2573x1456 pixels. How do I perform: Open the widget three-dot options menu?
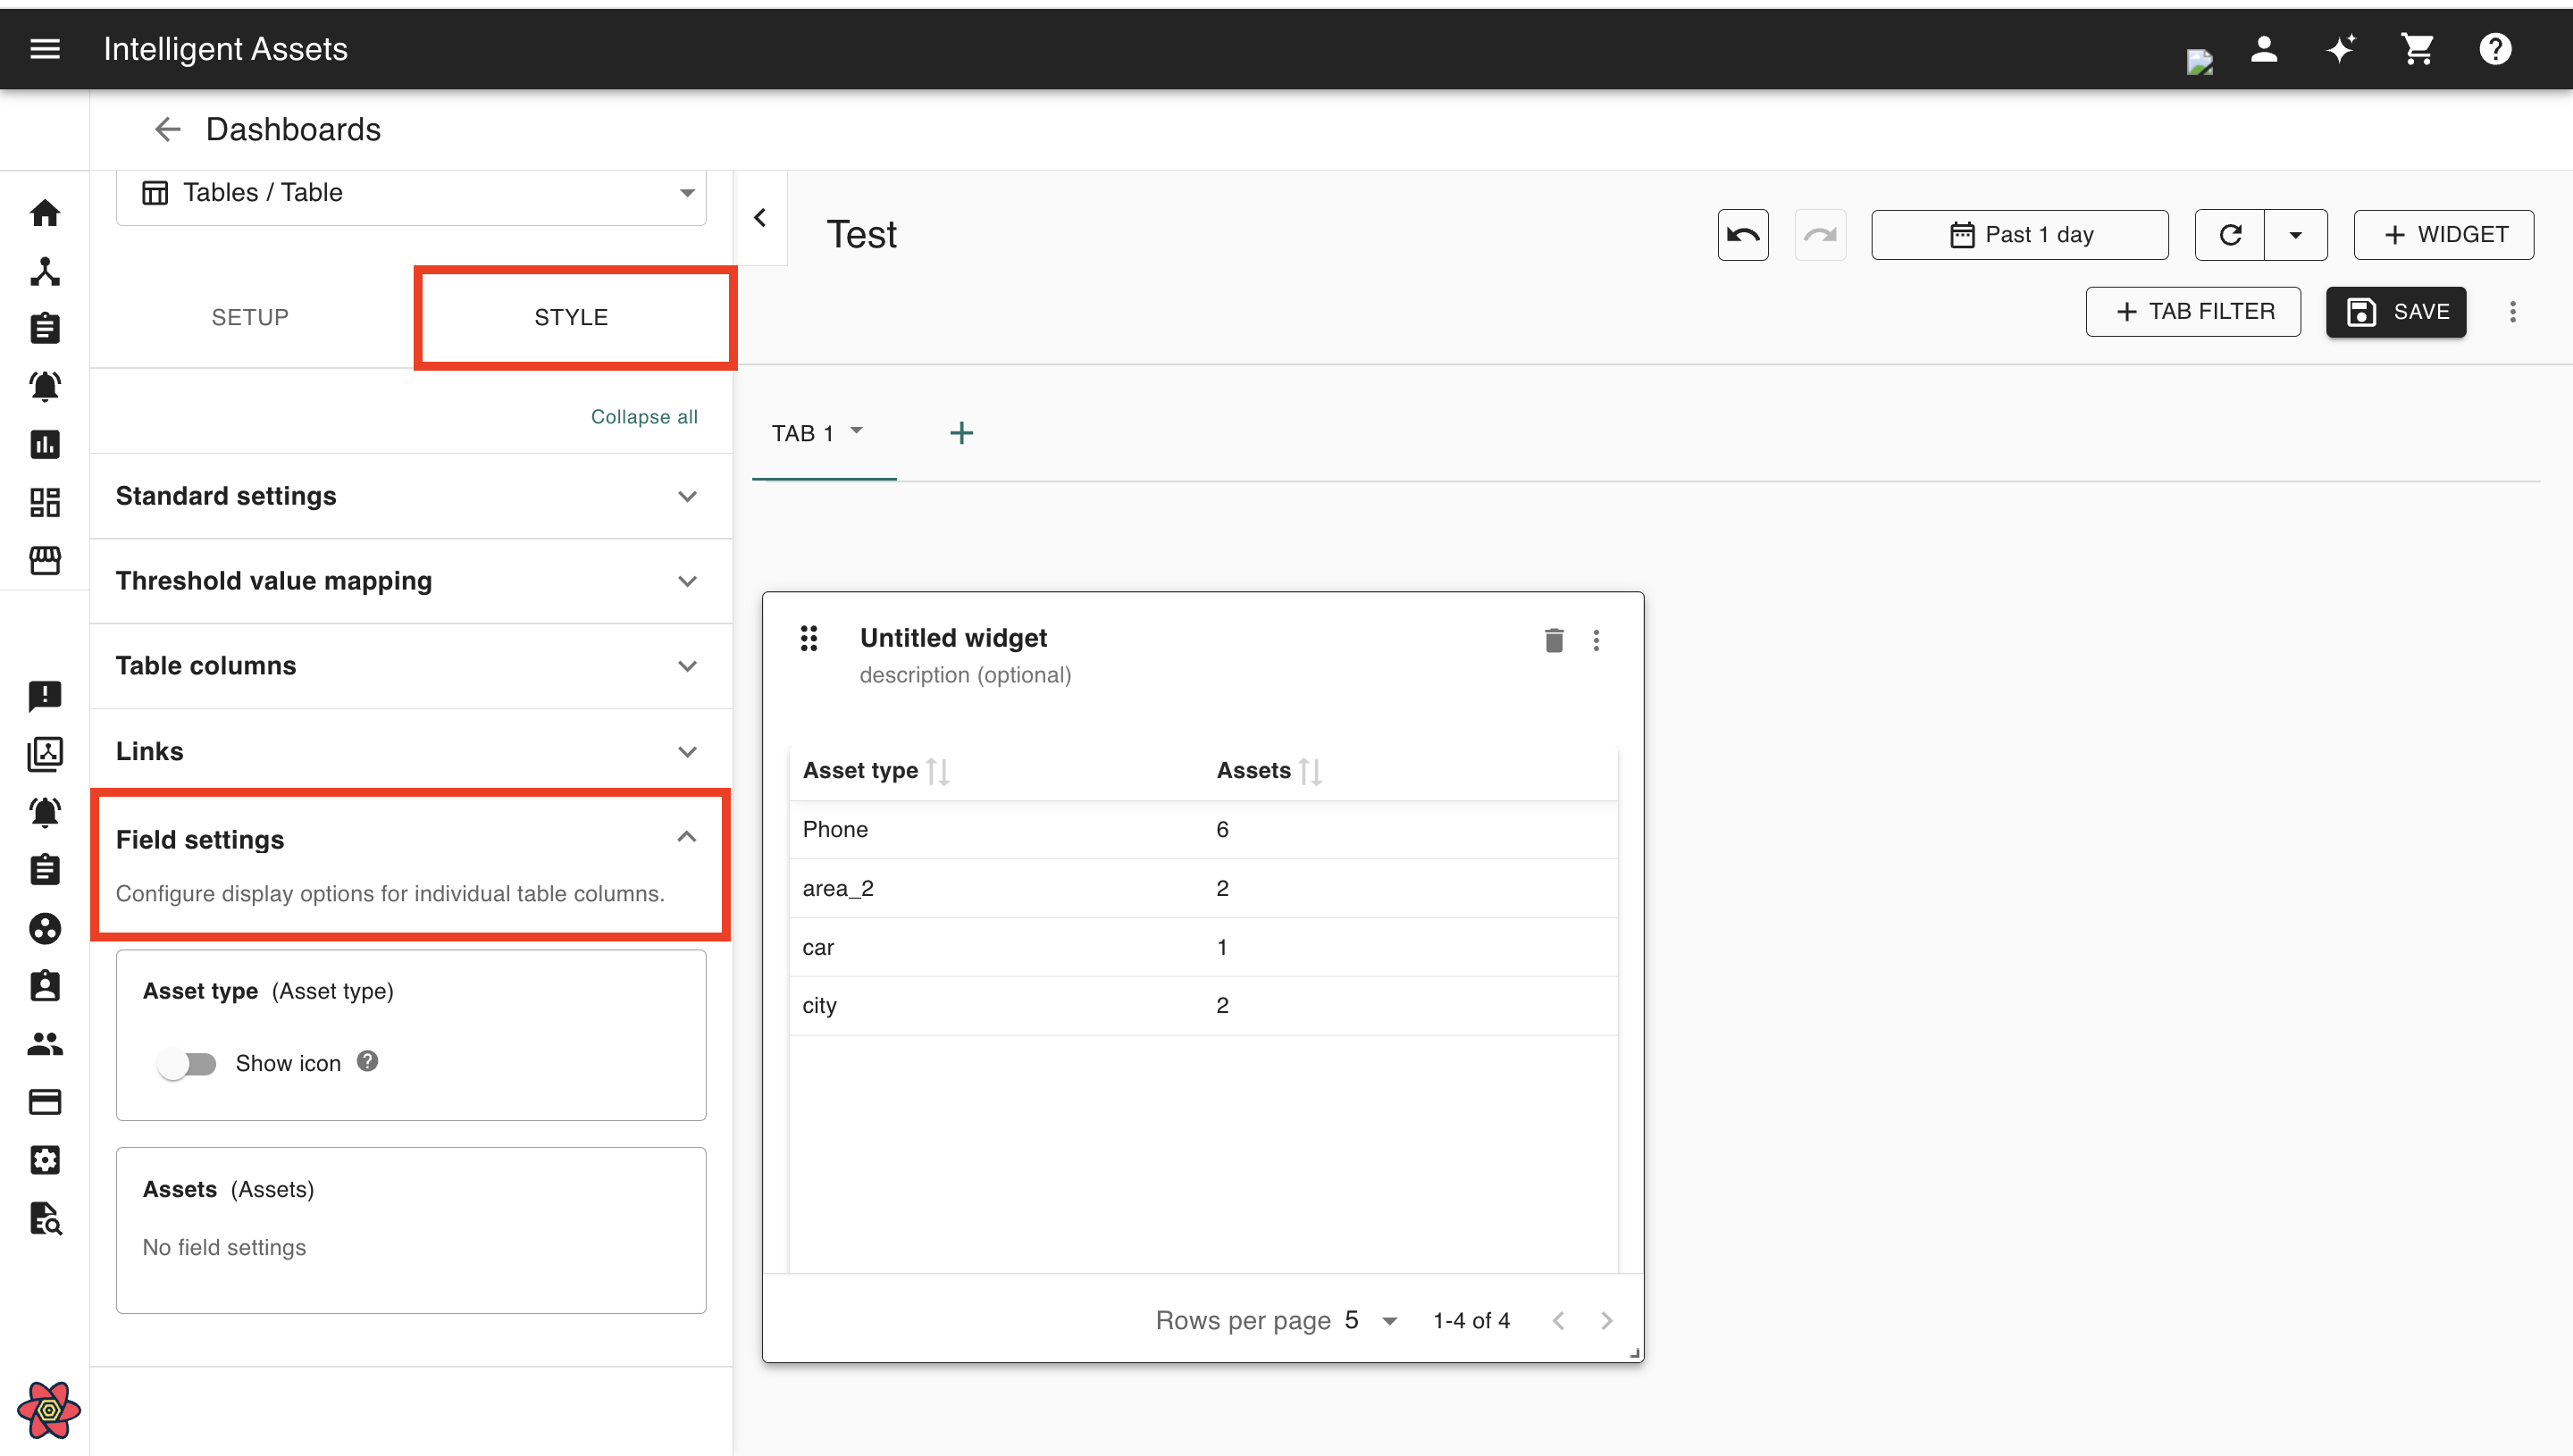point(1596,640)
